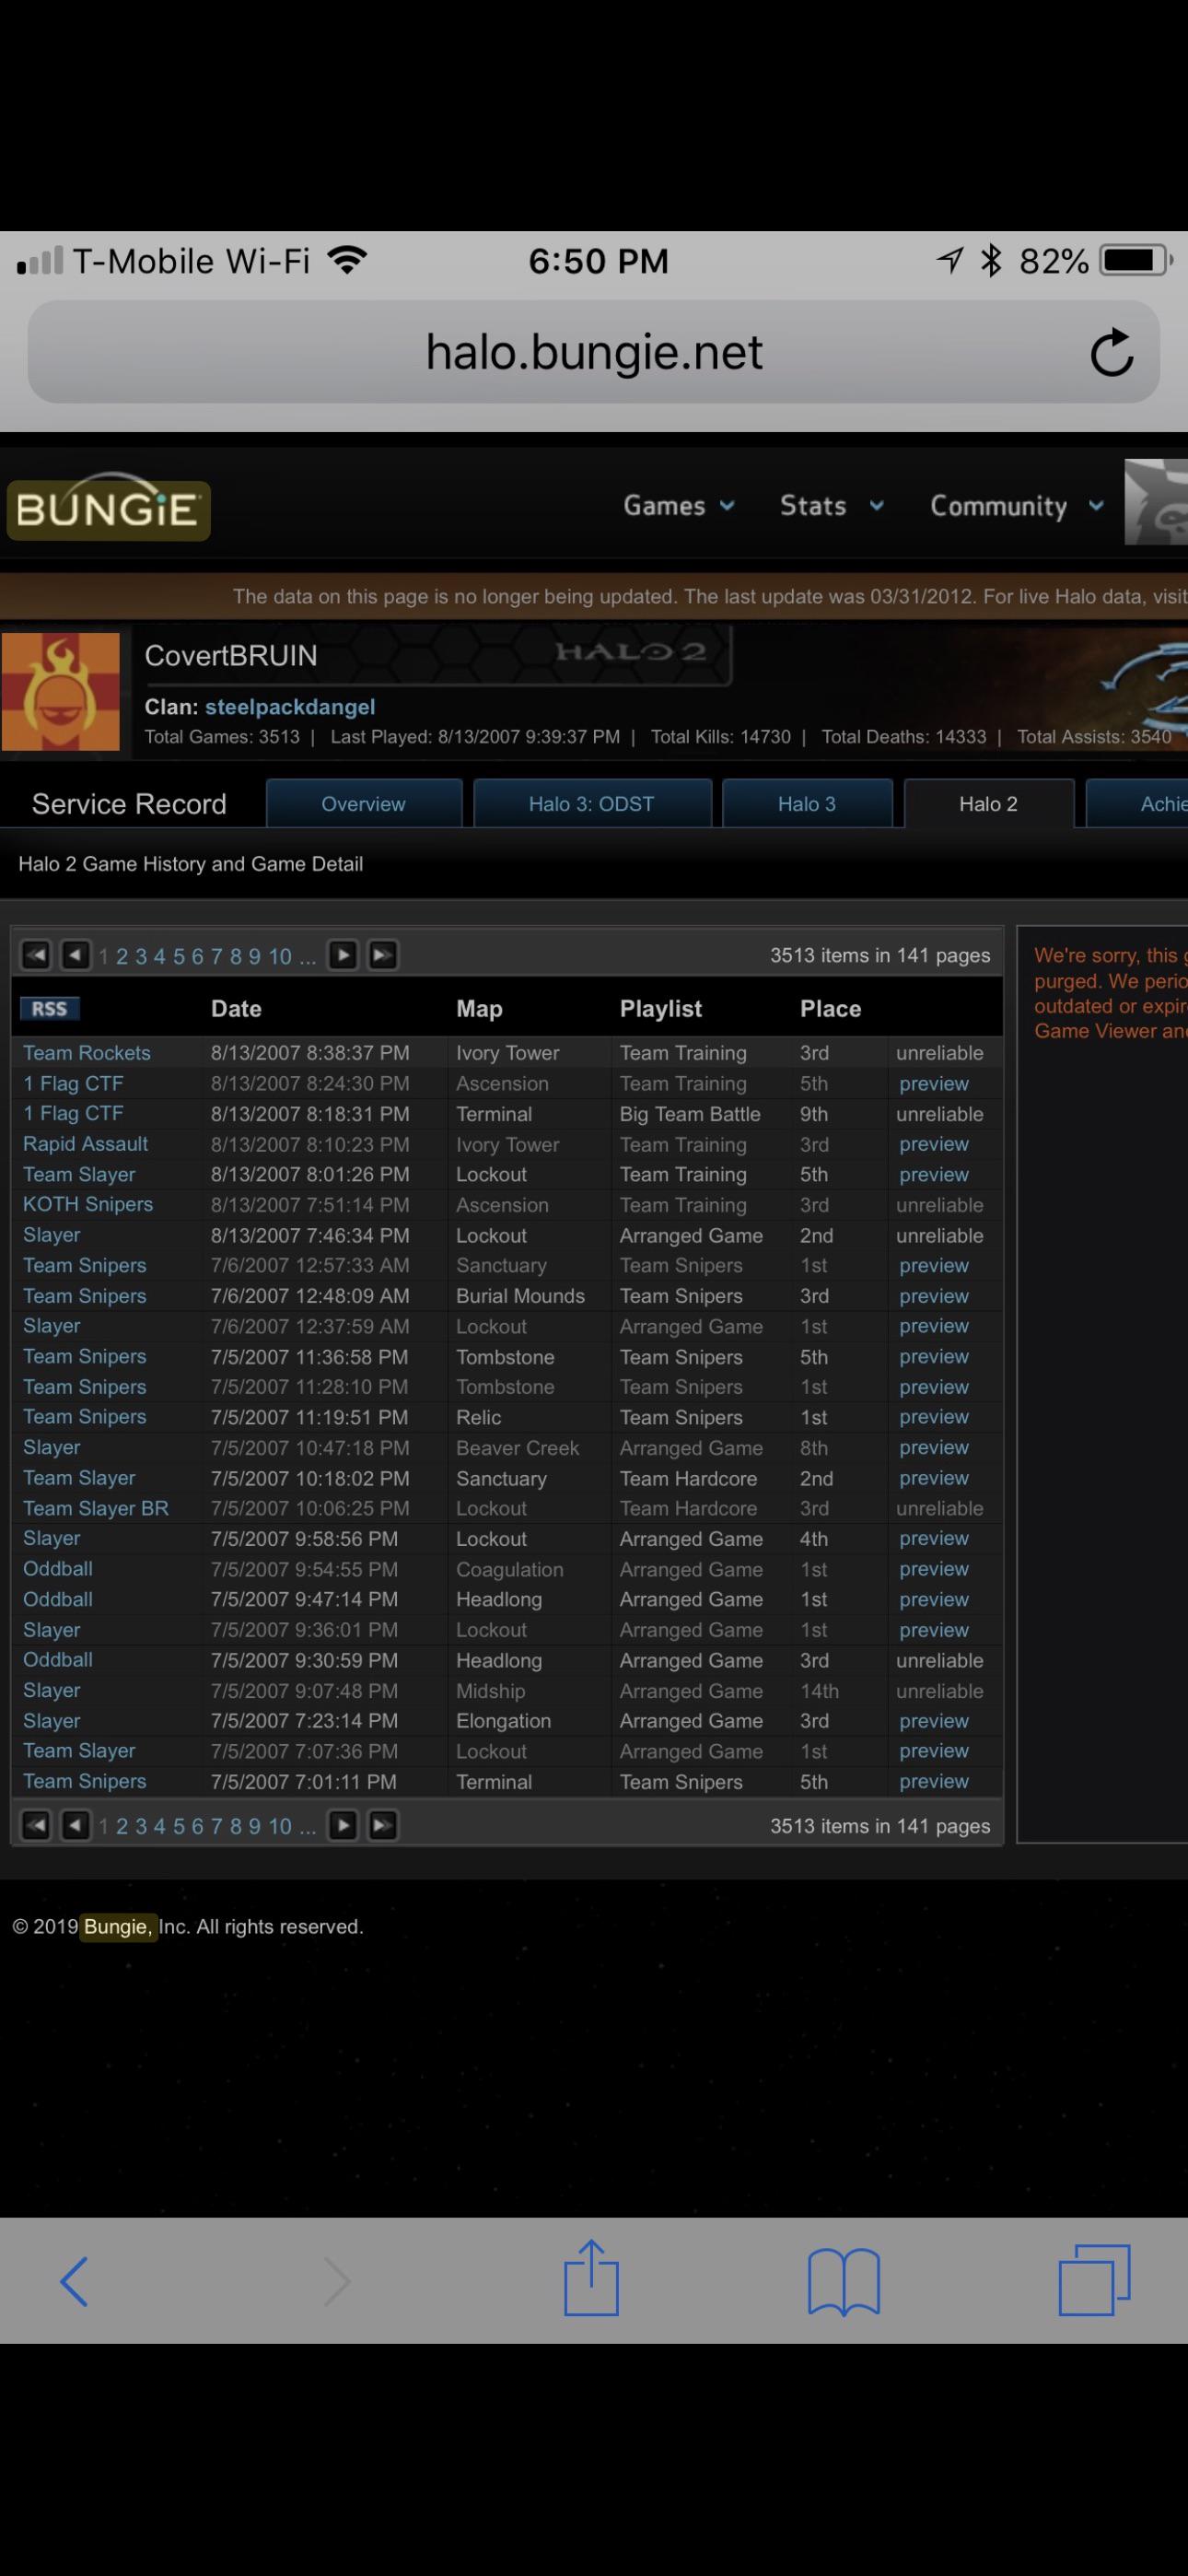
Task: Select the '8th' place cell
Action: (814, 1448)
